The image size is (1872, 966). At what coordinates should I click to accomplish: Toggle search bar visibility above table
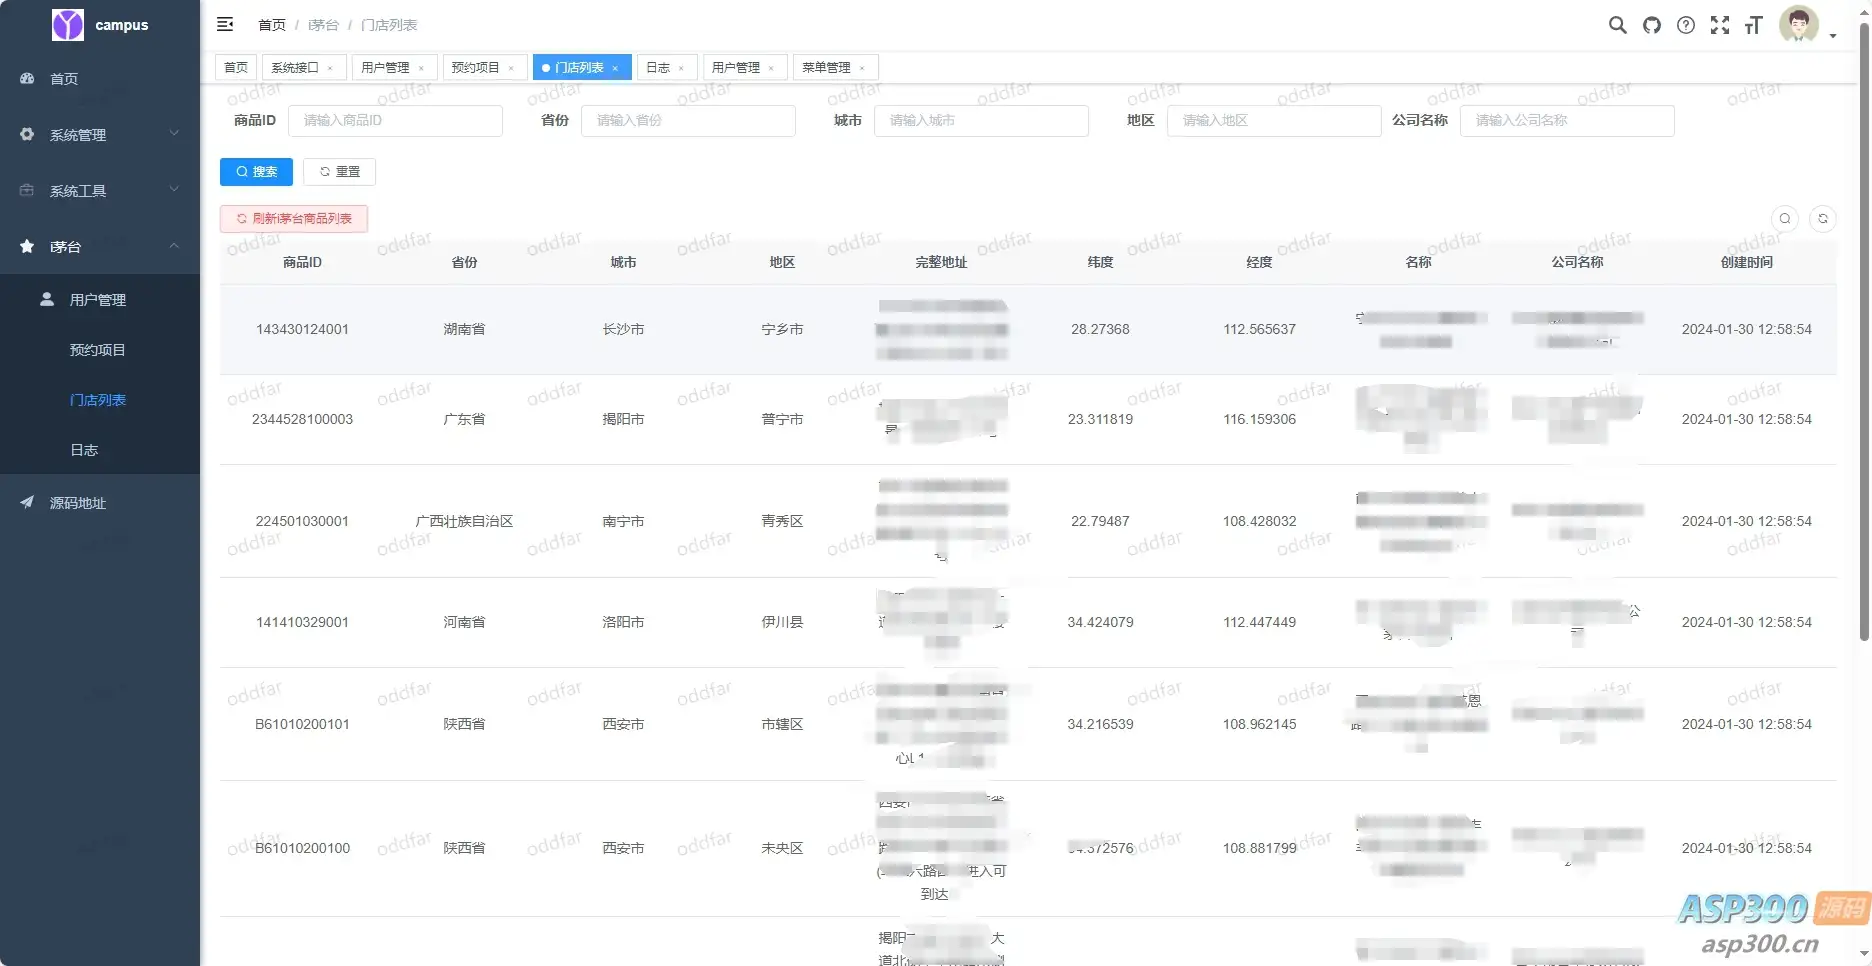point(1785,218)
